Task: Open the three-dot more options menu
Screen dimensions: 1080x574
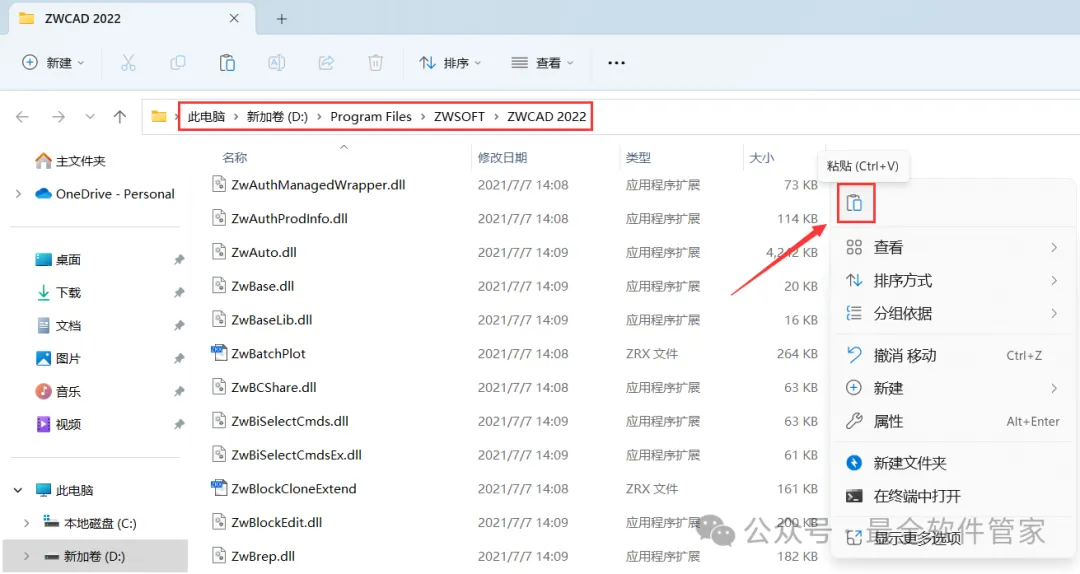Action: pos(616,63)
